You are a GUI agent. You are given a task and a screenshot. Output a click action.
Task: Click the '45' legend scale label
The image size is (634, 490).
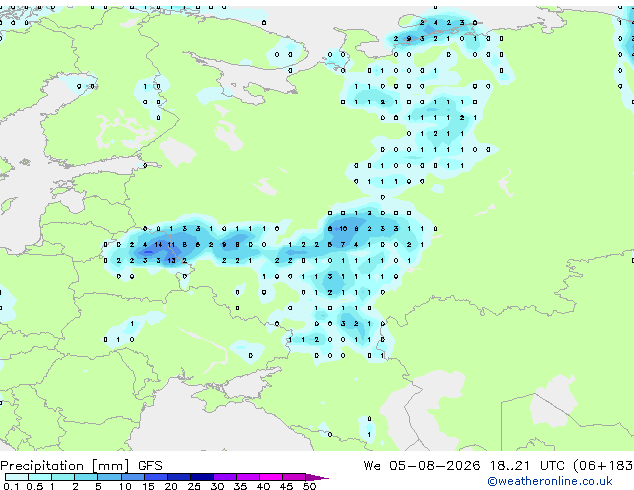(x=286, y=486)
